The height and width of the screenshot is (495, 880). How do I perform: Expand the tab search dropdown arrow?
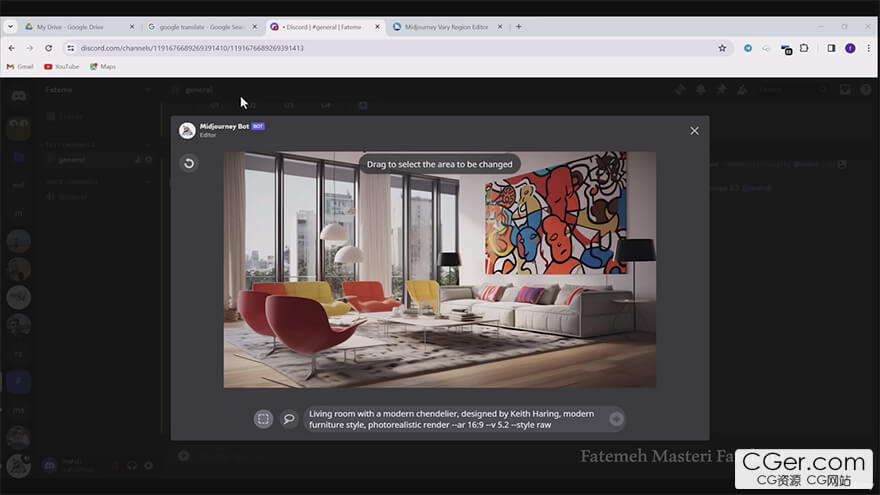coord(10,27)
